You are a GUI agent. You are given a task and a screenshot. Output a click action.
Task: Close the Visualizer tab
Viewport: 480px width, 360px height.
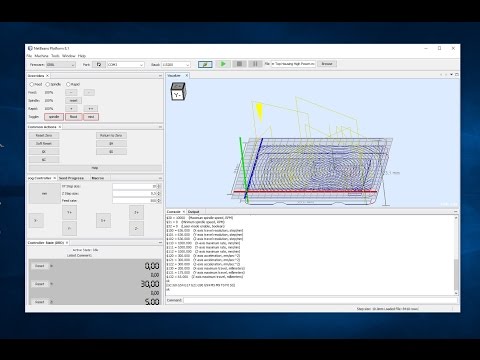pyautogui.click(x=187, y=76)
